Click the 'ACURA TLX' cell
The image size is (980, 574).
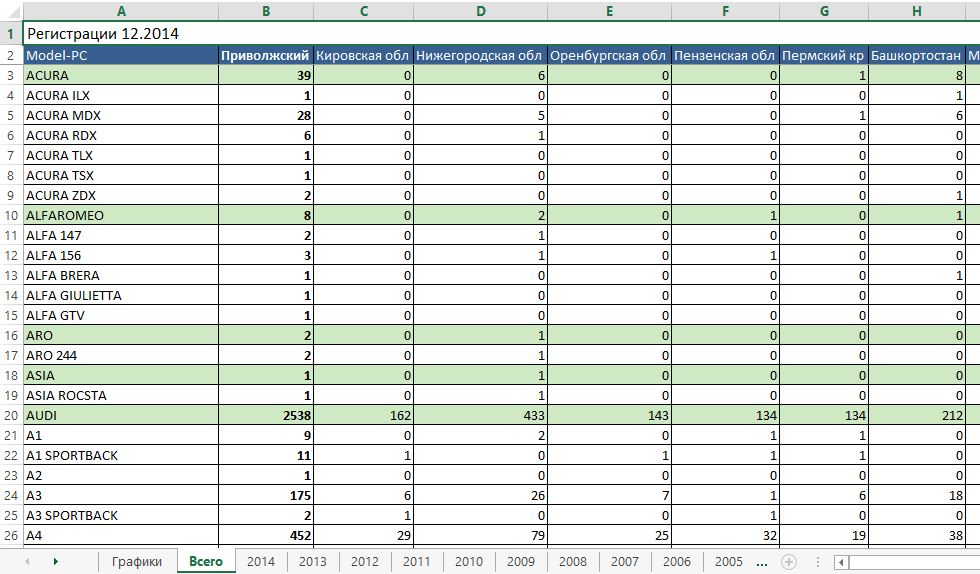click(121, 155)
